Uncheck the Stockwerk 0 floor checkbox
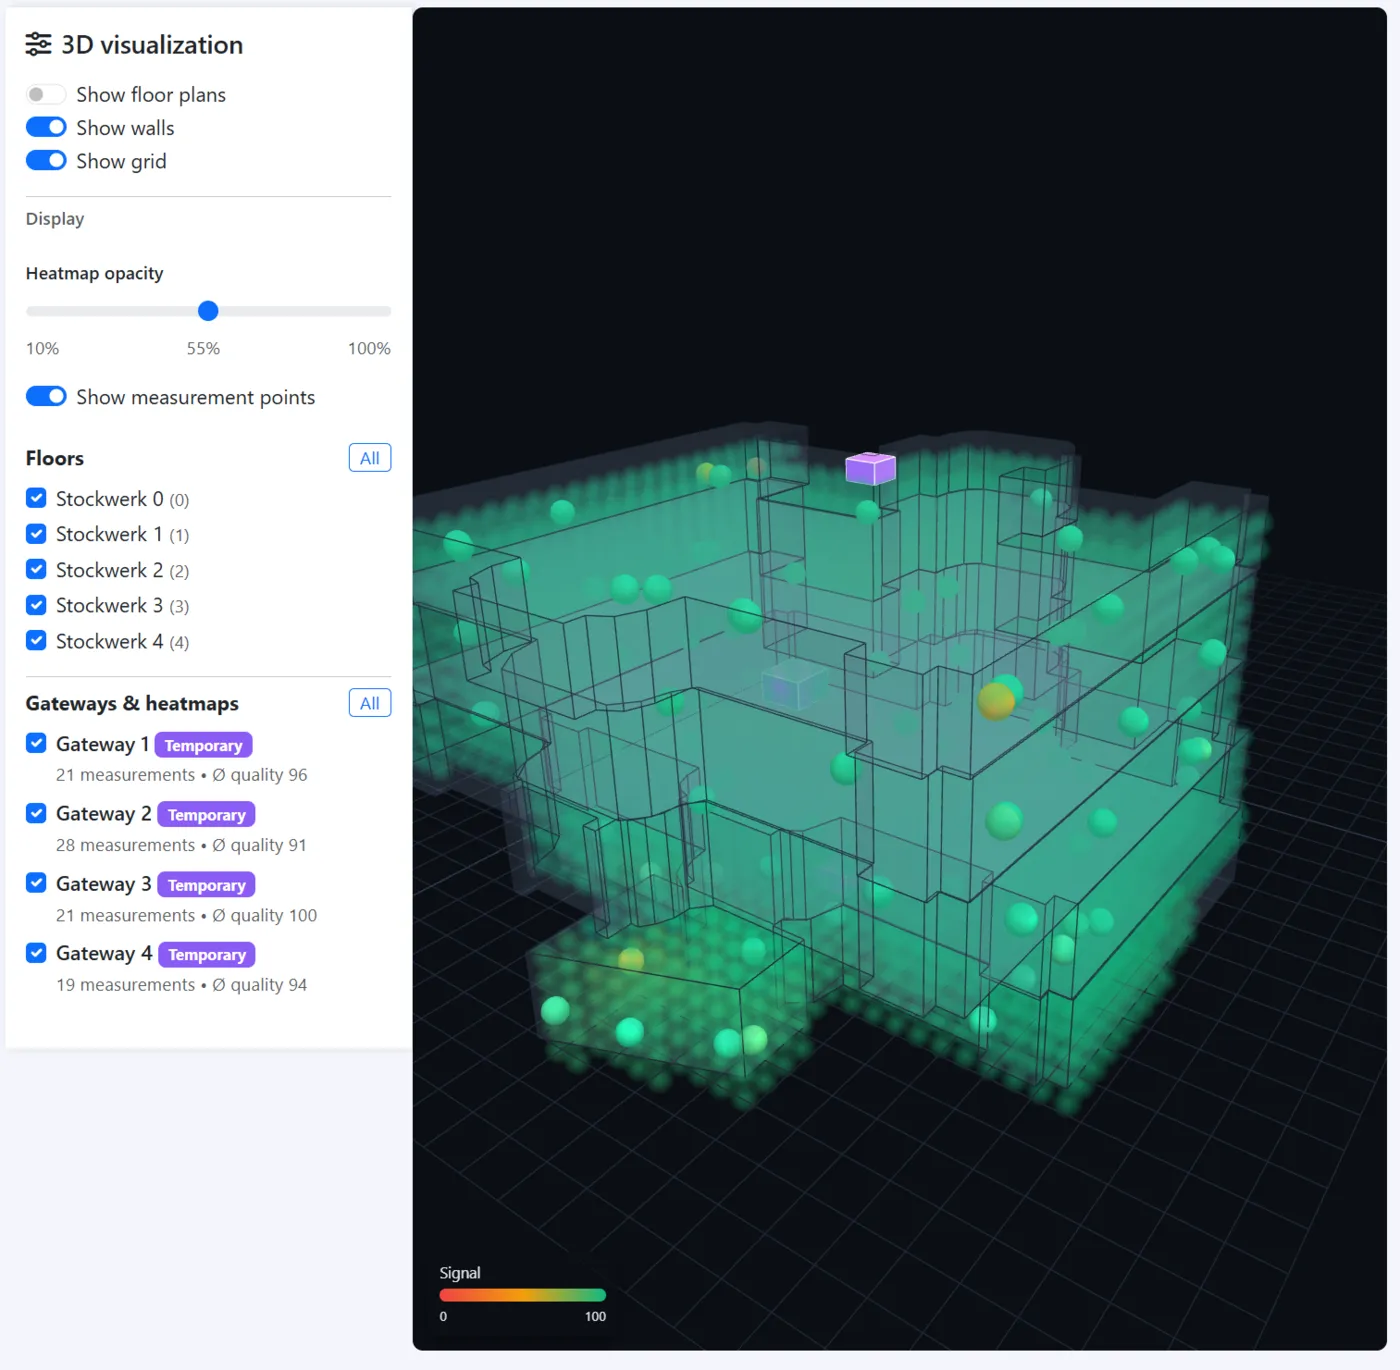The height and width of the screenshot is (1370, 1400). [x=36, y=498]
